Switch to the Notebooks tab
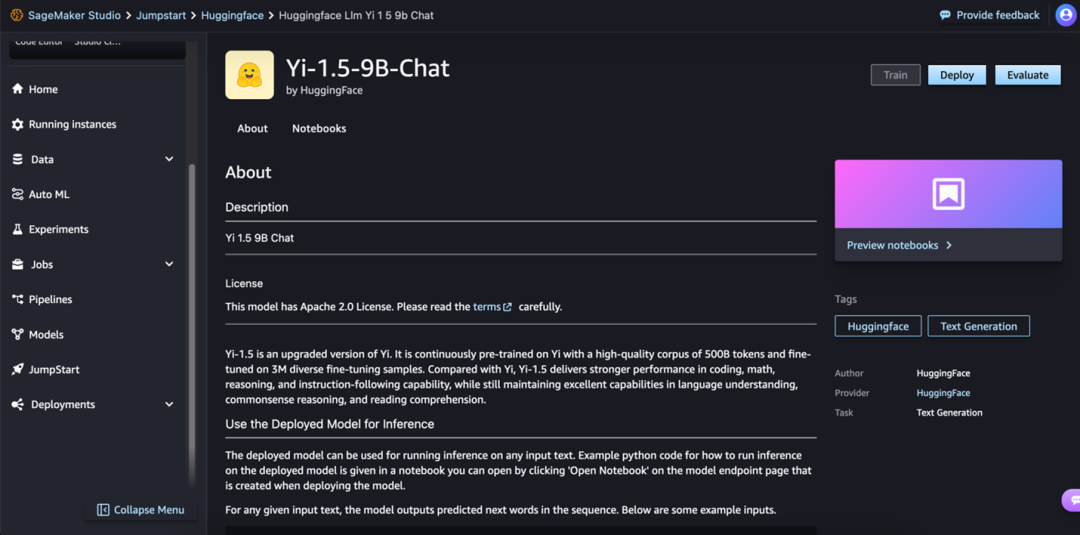This screenshot has width=1080, height=535. [x=319, y=128]
